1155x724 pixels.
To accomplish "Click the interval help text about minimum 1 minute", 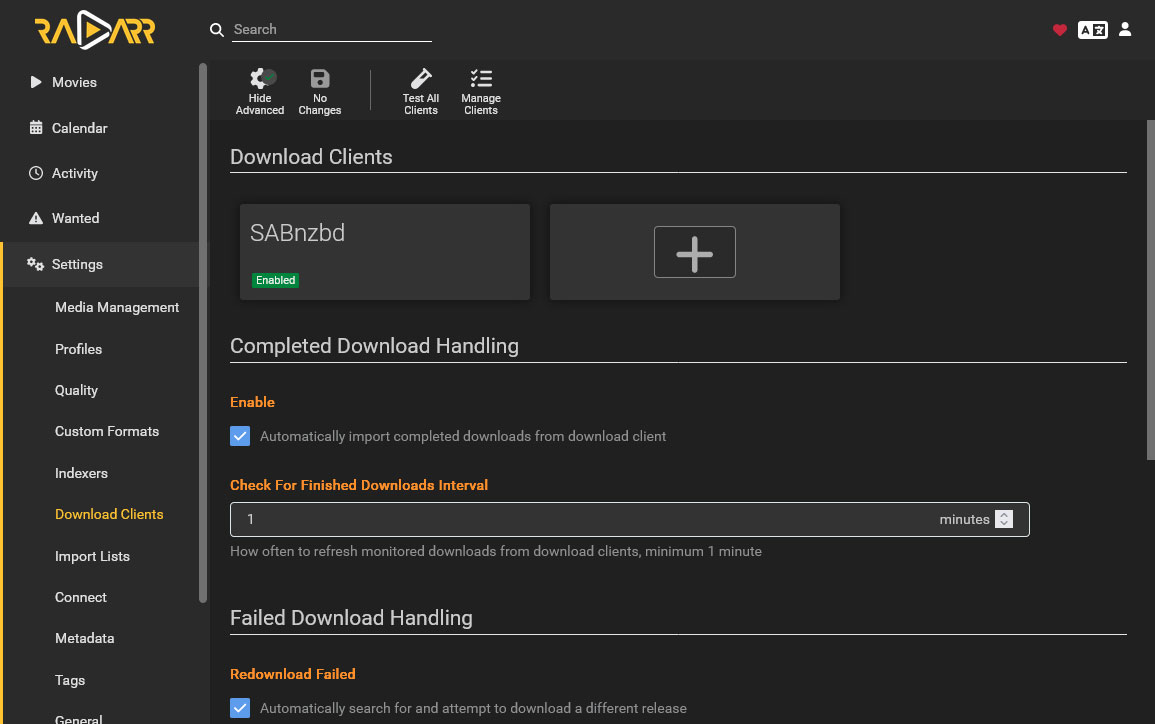I will pos(496,552).
